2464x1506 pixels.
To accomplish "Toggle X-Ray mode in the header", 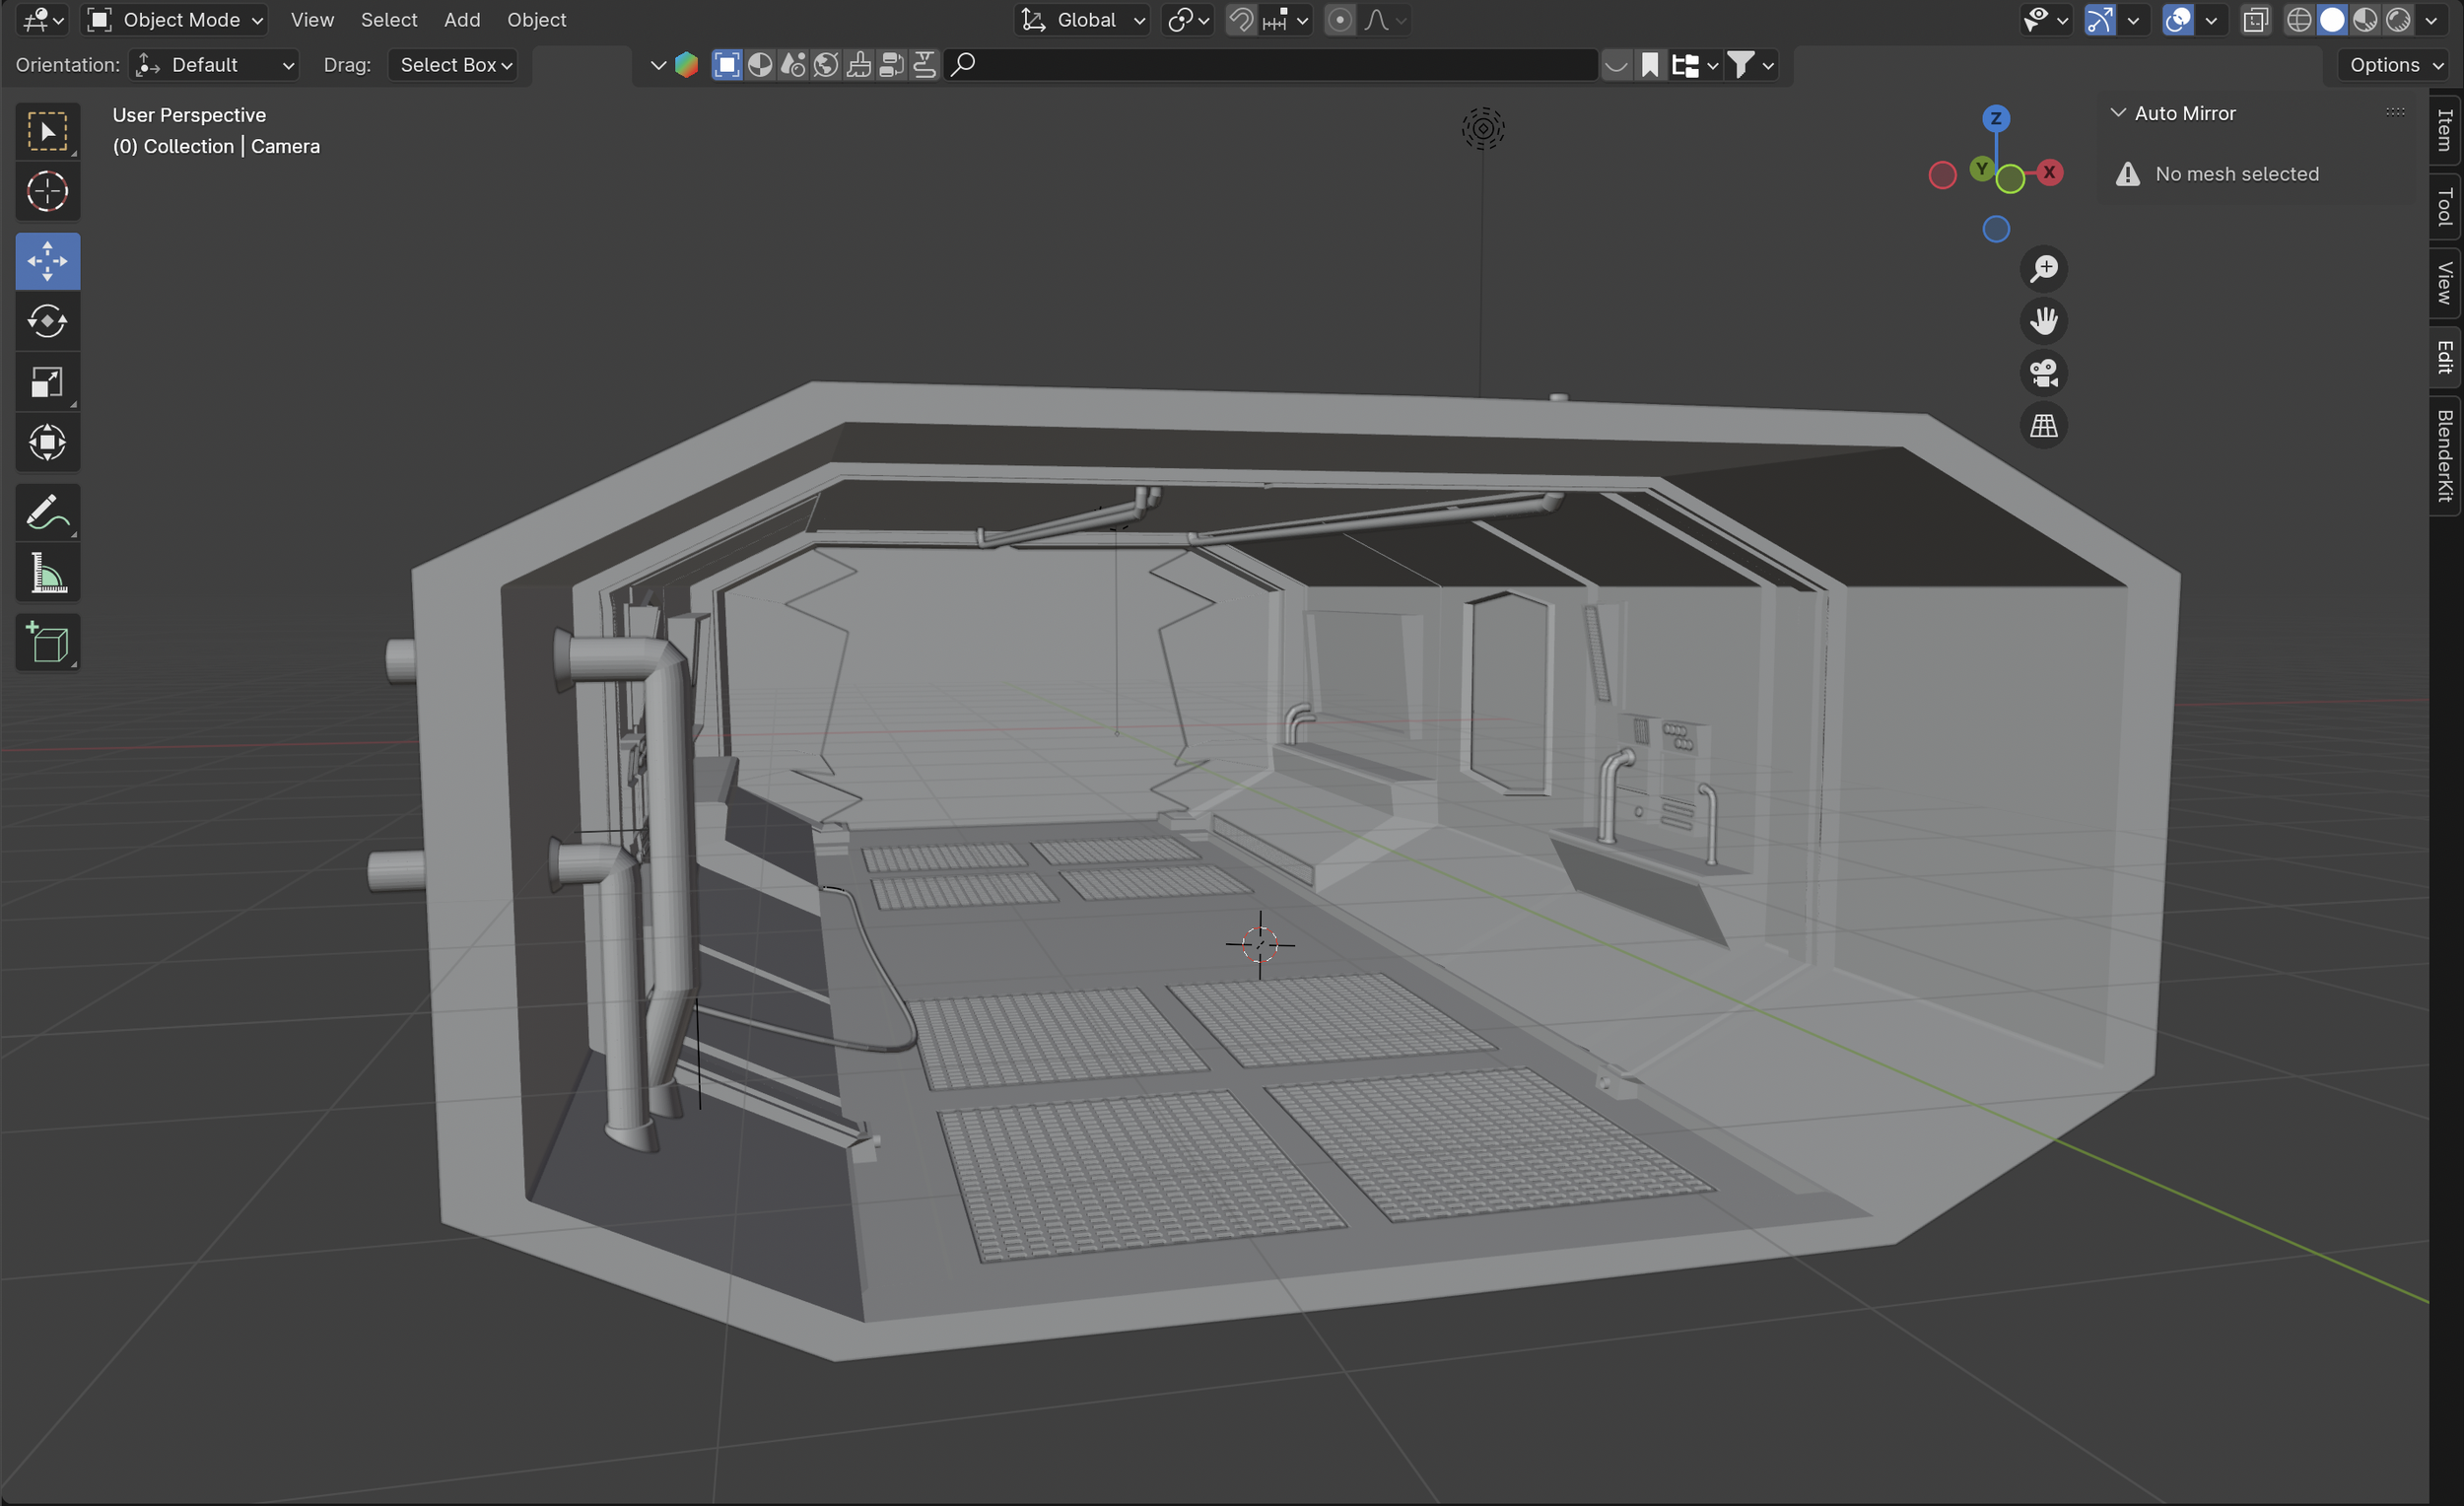I will coord(2256,19).
